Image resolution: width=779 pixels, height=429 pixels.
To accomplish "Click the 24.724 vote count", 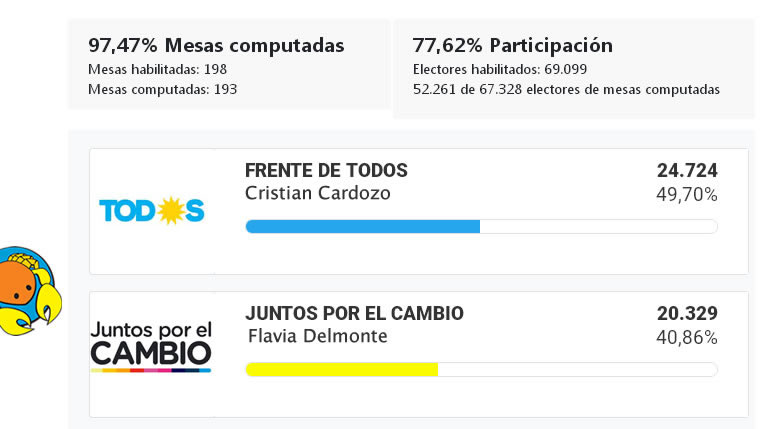I will [x=687, y=171].
